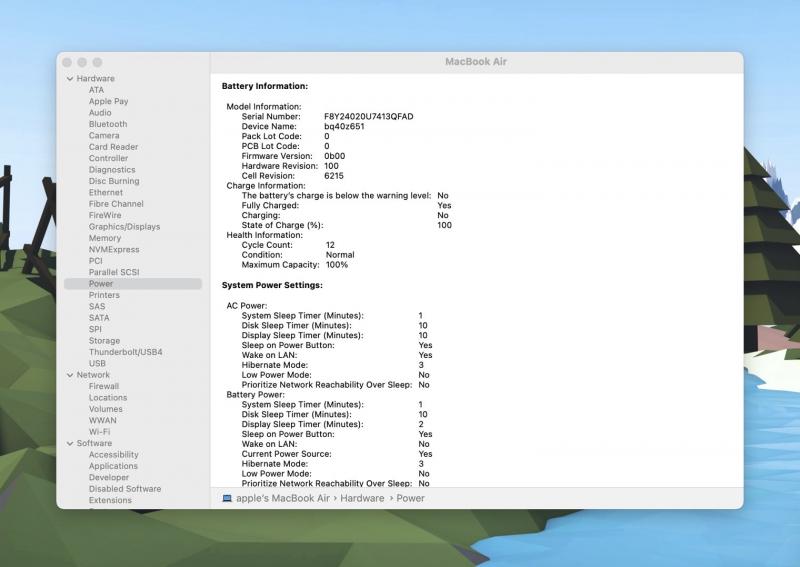
Task: Click the MacBook Air window title
Action: (x=476, y=62)
